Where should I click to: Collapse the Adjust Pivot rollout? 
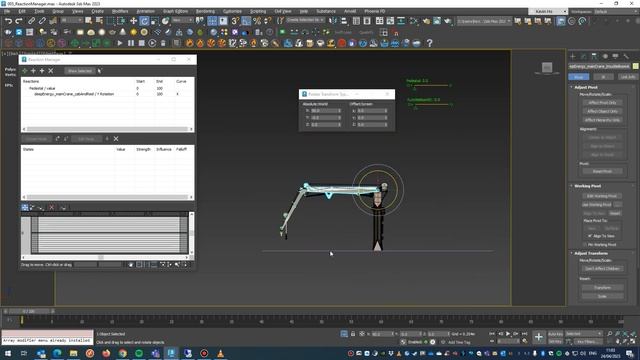pyautogui.click(x=586, y=87)
